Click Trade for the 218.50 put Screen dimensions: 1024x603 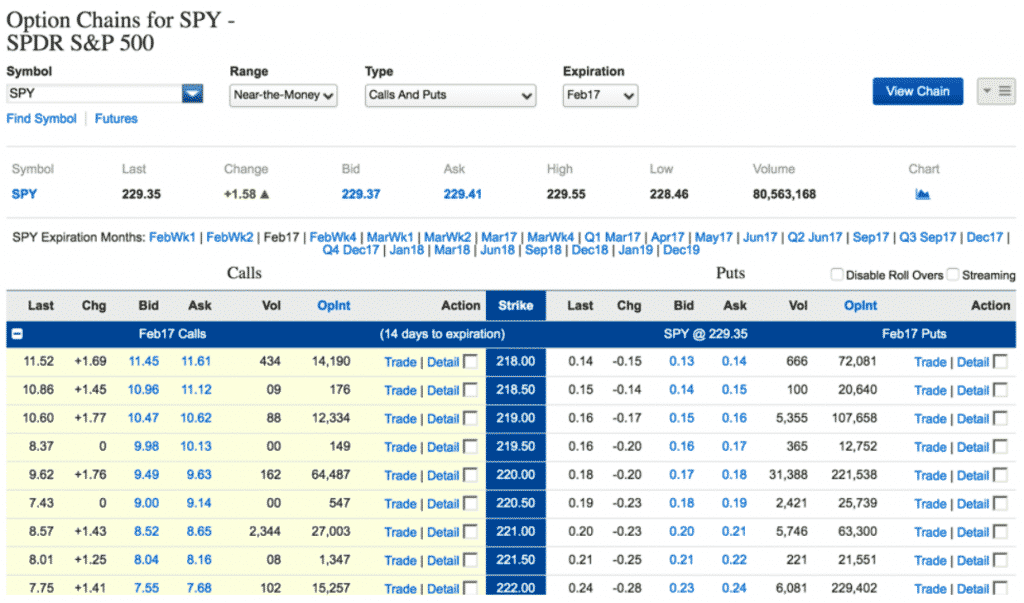(x=930, y=391)
